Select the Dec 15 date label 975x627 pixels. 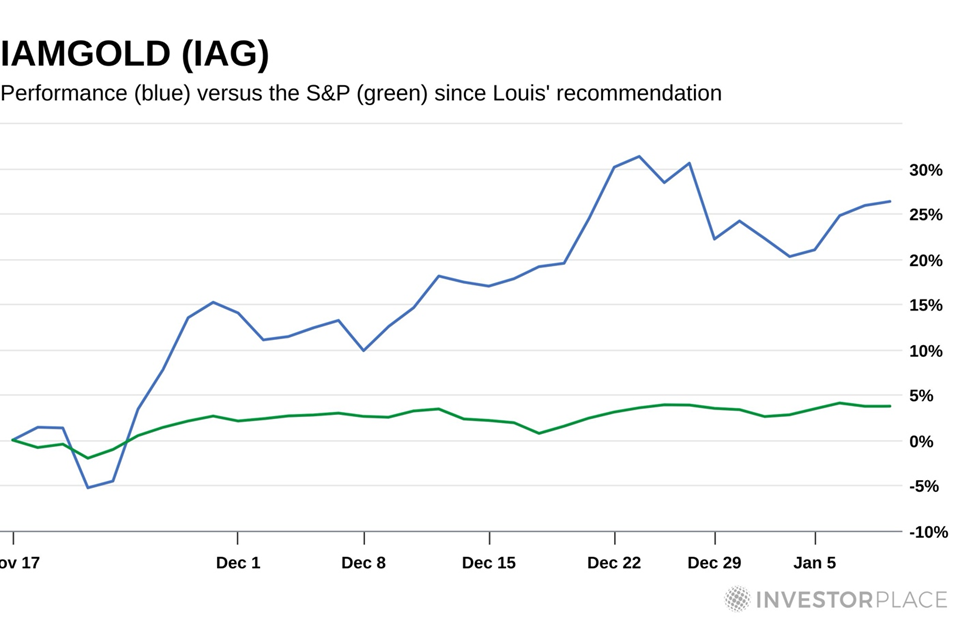(489, 563)
